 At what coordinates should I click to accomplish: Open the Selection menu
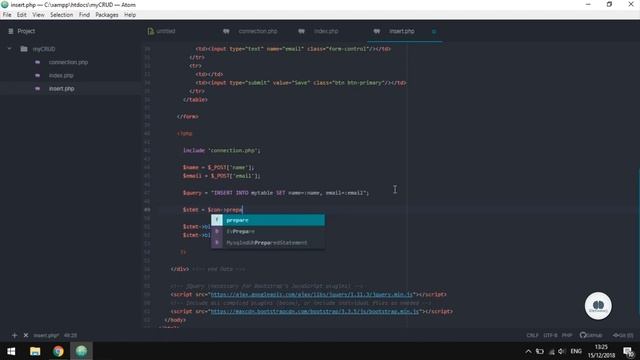click(x=62, y=15)
